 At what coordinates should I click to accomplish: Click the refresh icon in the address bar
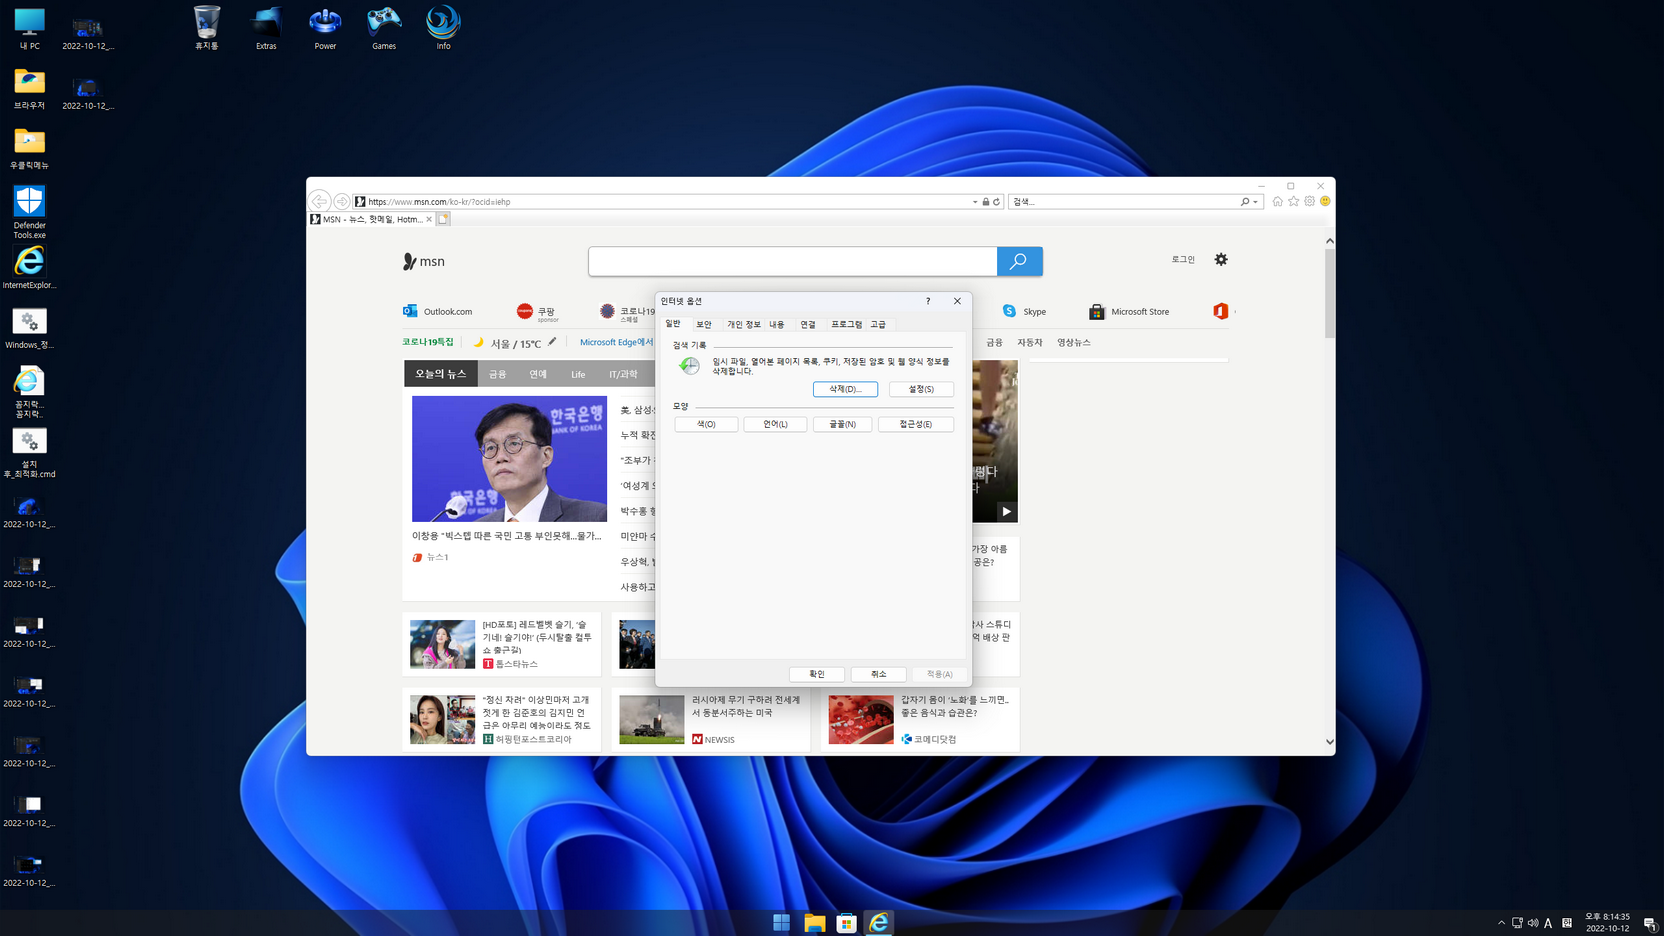pyautogui.click(x=996, y=202)
